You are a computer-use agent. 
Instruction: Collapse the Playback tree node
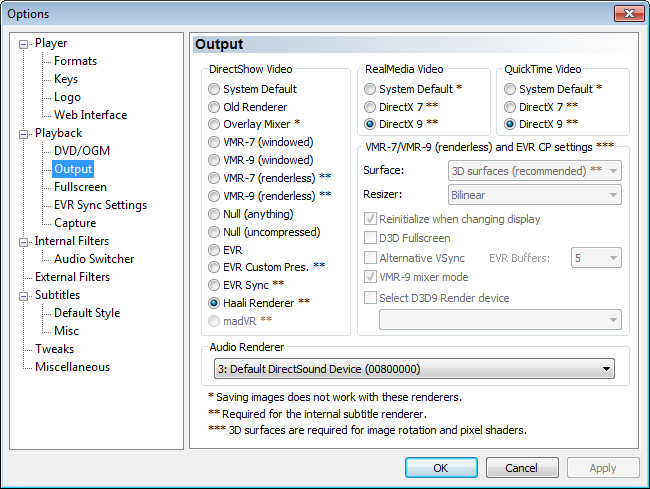[x=24, y=133]
